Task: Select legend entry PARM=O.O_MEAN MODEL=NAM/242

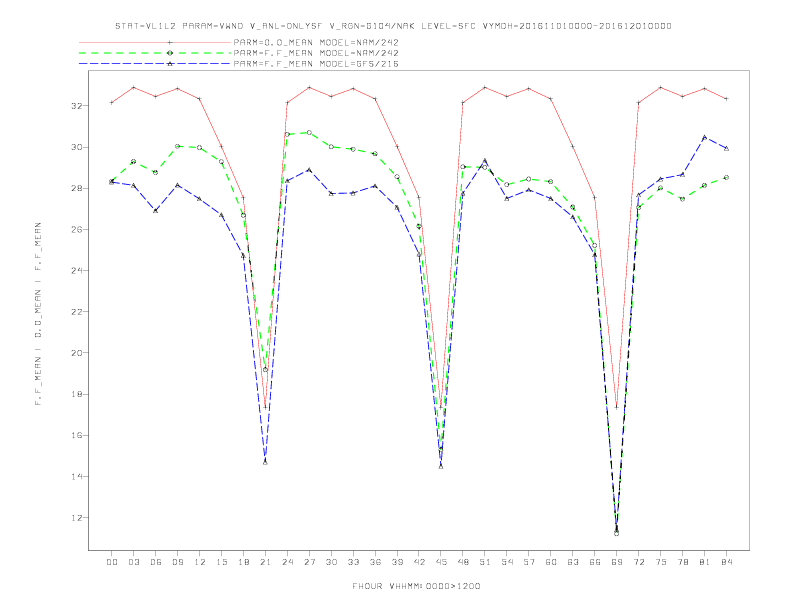Action: pos(316,42)
